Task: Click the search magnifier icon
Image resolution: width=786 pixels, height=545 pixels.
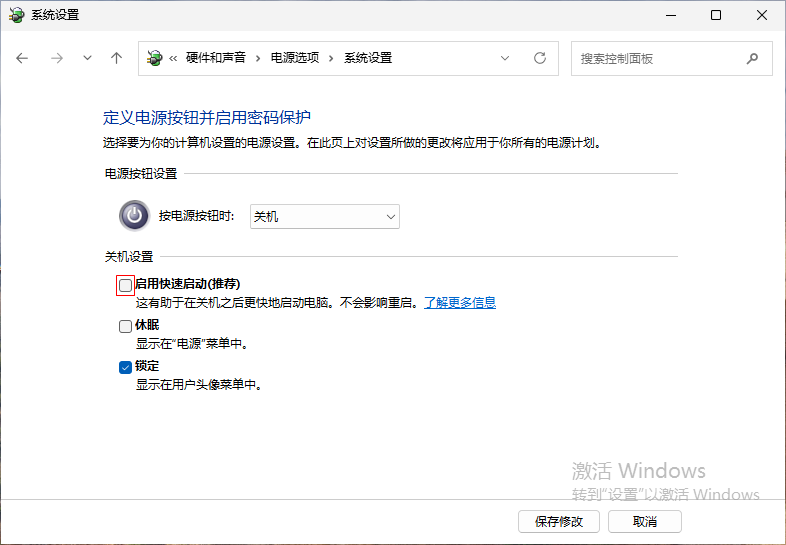Action: [752, 59]
